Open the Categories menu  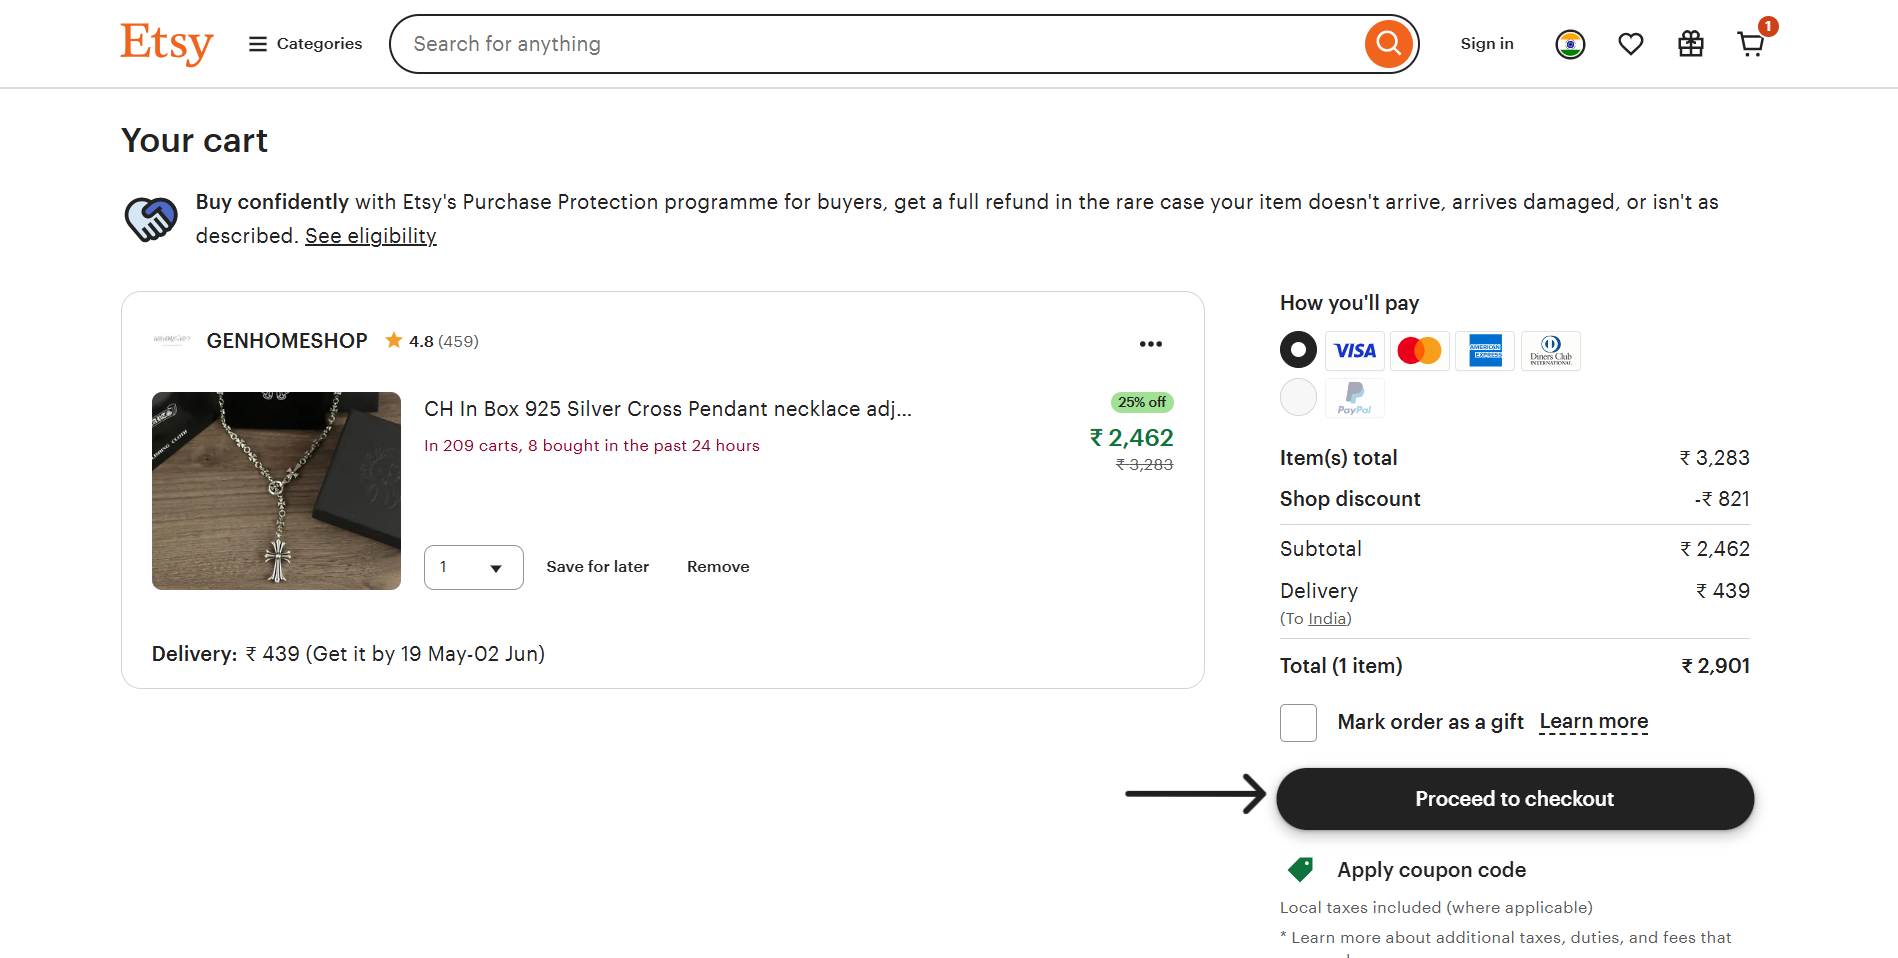pyautogui.click(x=305, y=44)
